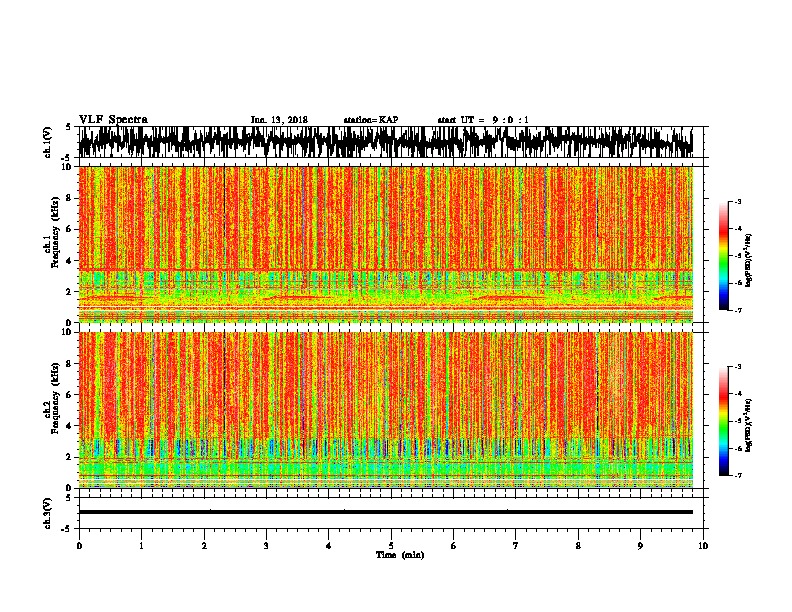Click the "-7" label on ch.1 color bar
Image resolution: width=792 pixels, height=612 pixels.
[738, 310]
